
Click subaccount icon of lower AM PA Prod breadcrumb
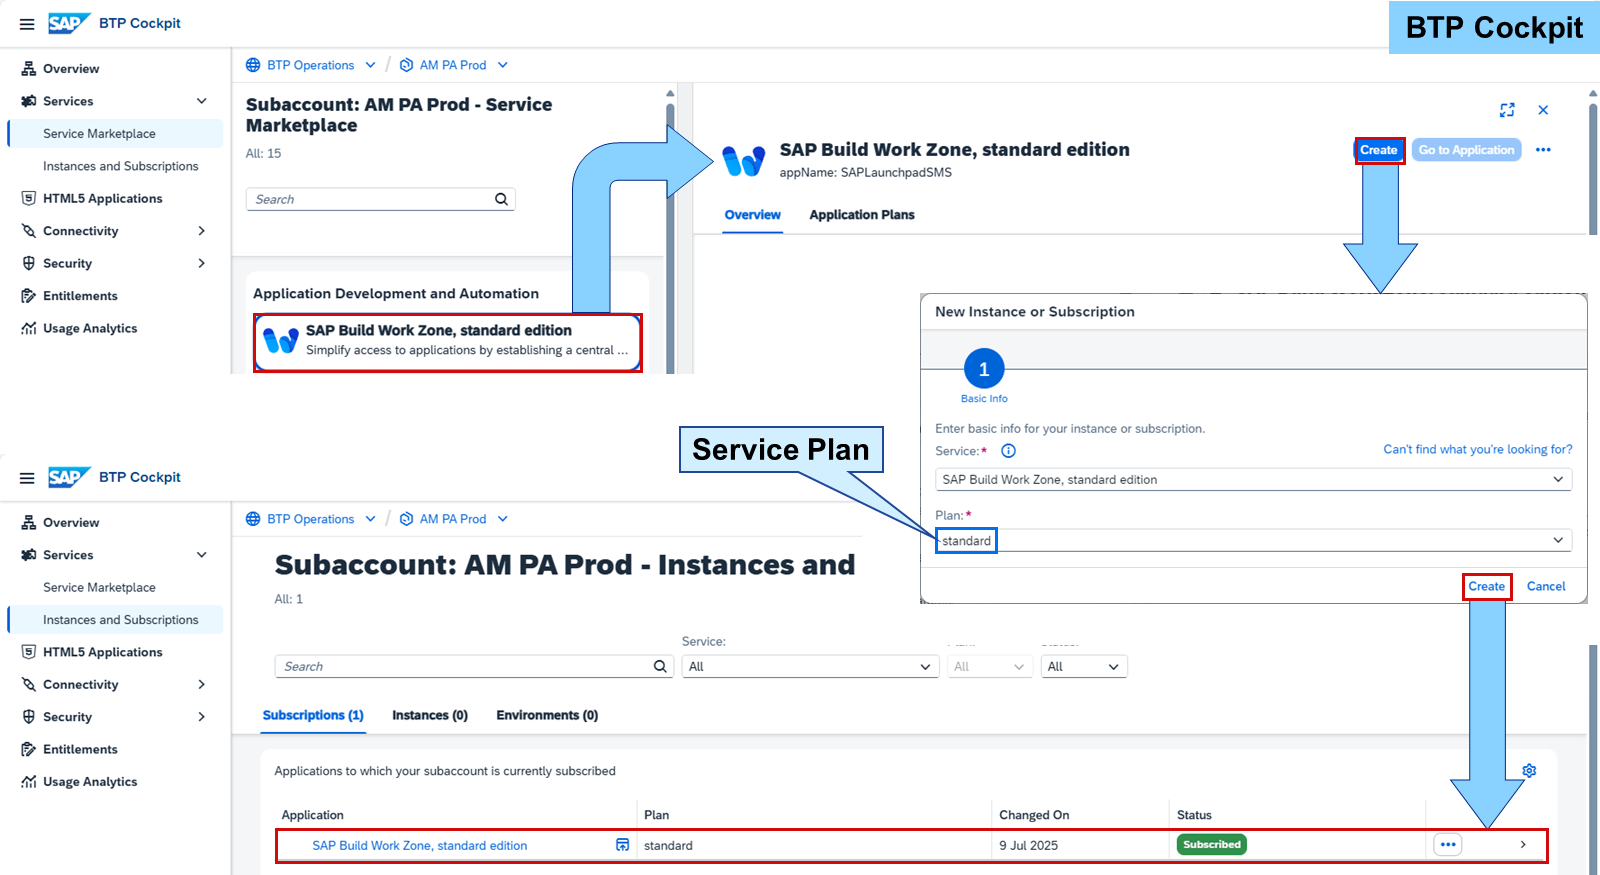[406, 519]
